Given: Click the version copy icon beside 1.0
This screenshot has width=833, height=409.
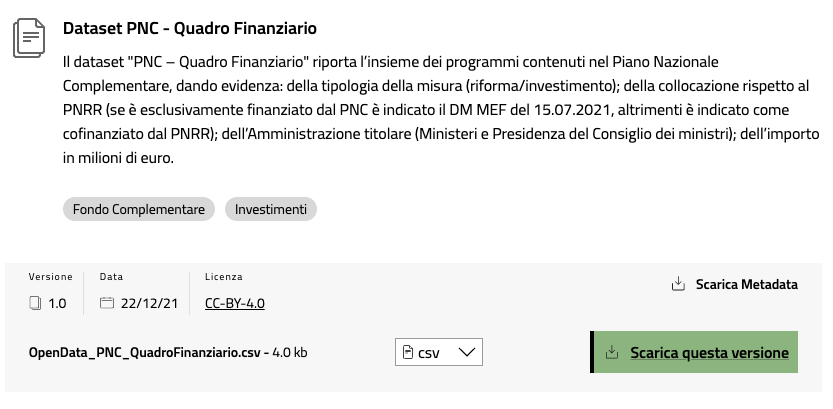Looking at the screenshot, I should tap(35, 303).
